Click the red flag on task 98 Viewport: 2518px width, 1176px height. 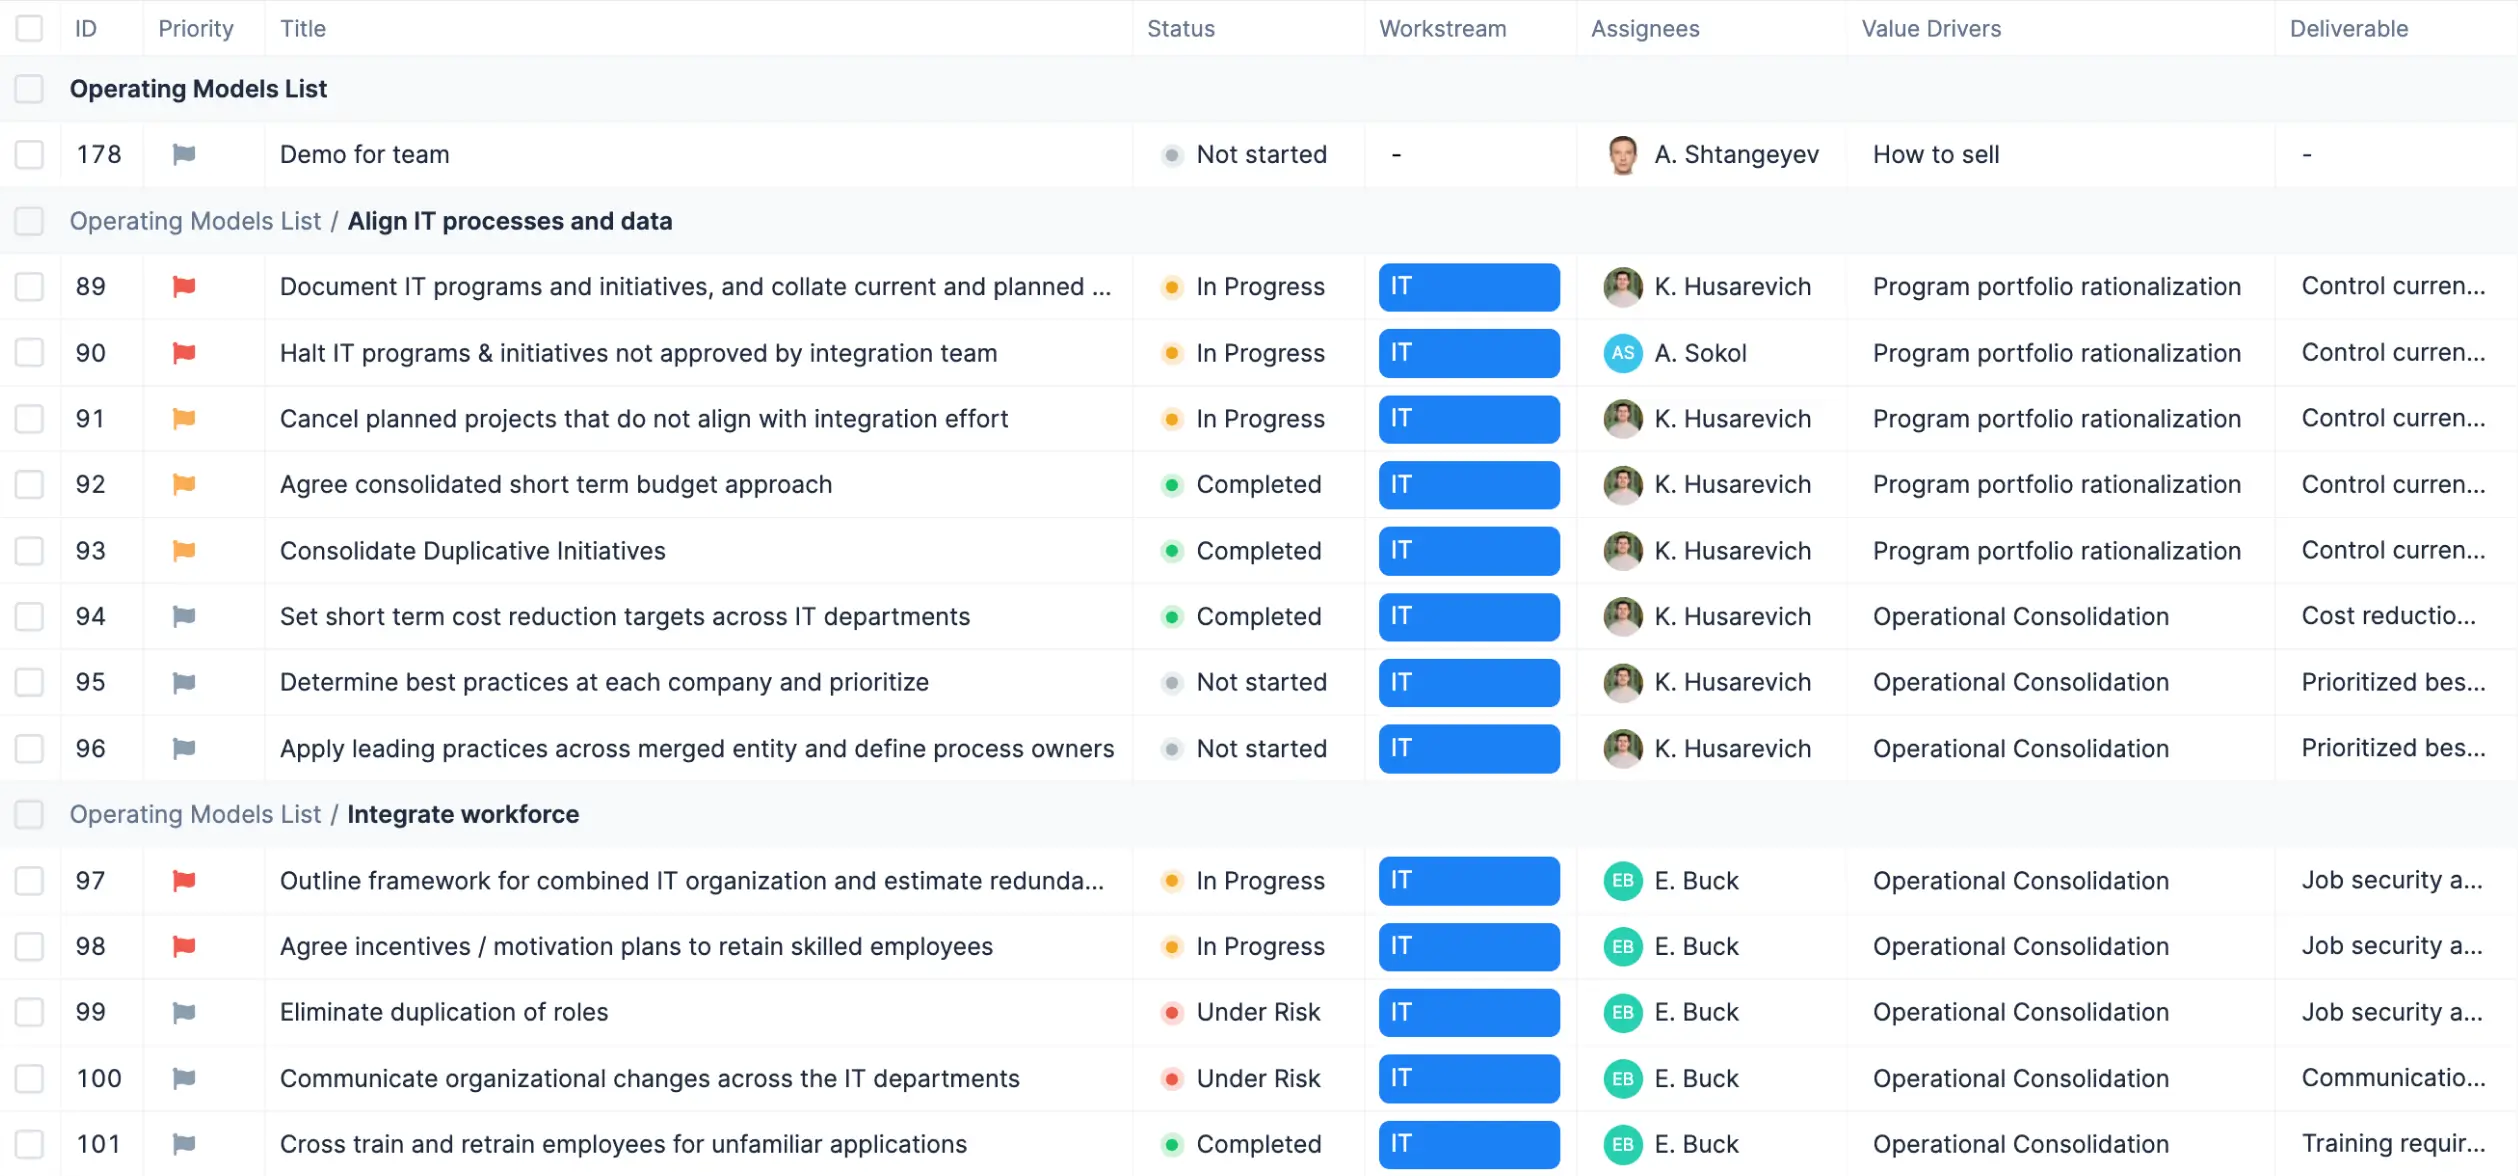tap(184, 947)
